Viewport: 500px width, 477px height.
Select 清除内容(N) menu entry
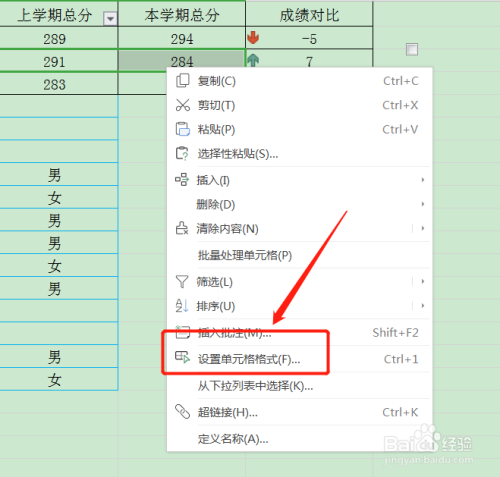(x=299, y=229)
